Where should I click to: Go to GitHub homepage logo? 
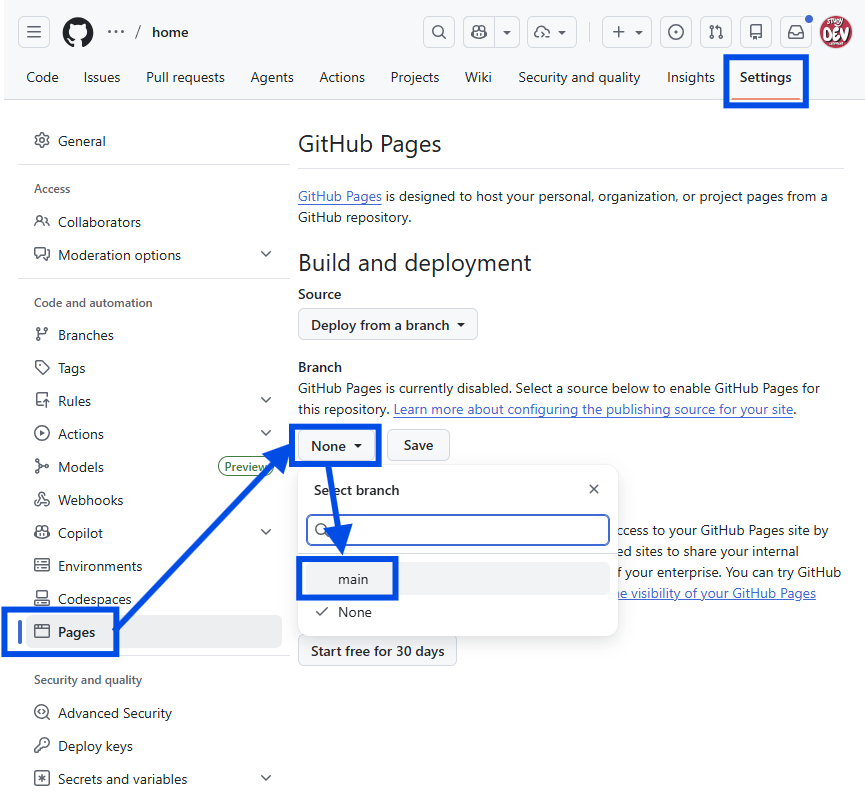(x=78, y=32)
